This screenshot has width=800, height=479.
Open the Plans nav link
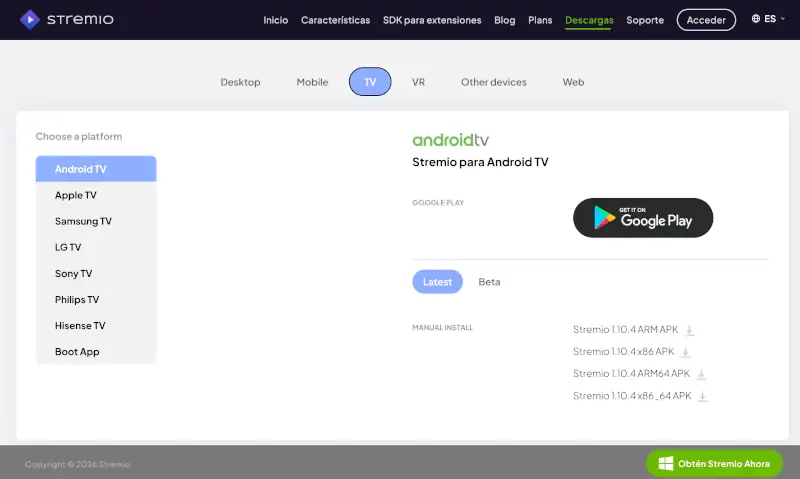540,20
